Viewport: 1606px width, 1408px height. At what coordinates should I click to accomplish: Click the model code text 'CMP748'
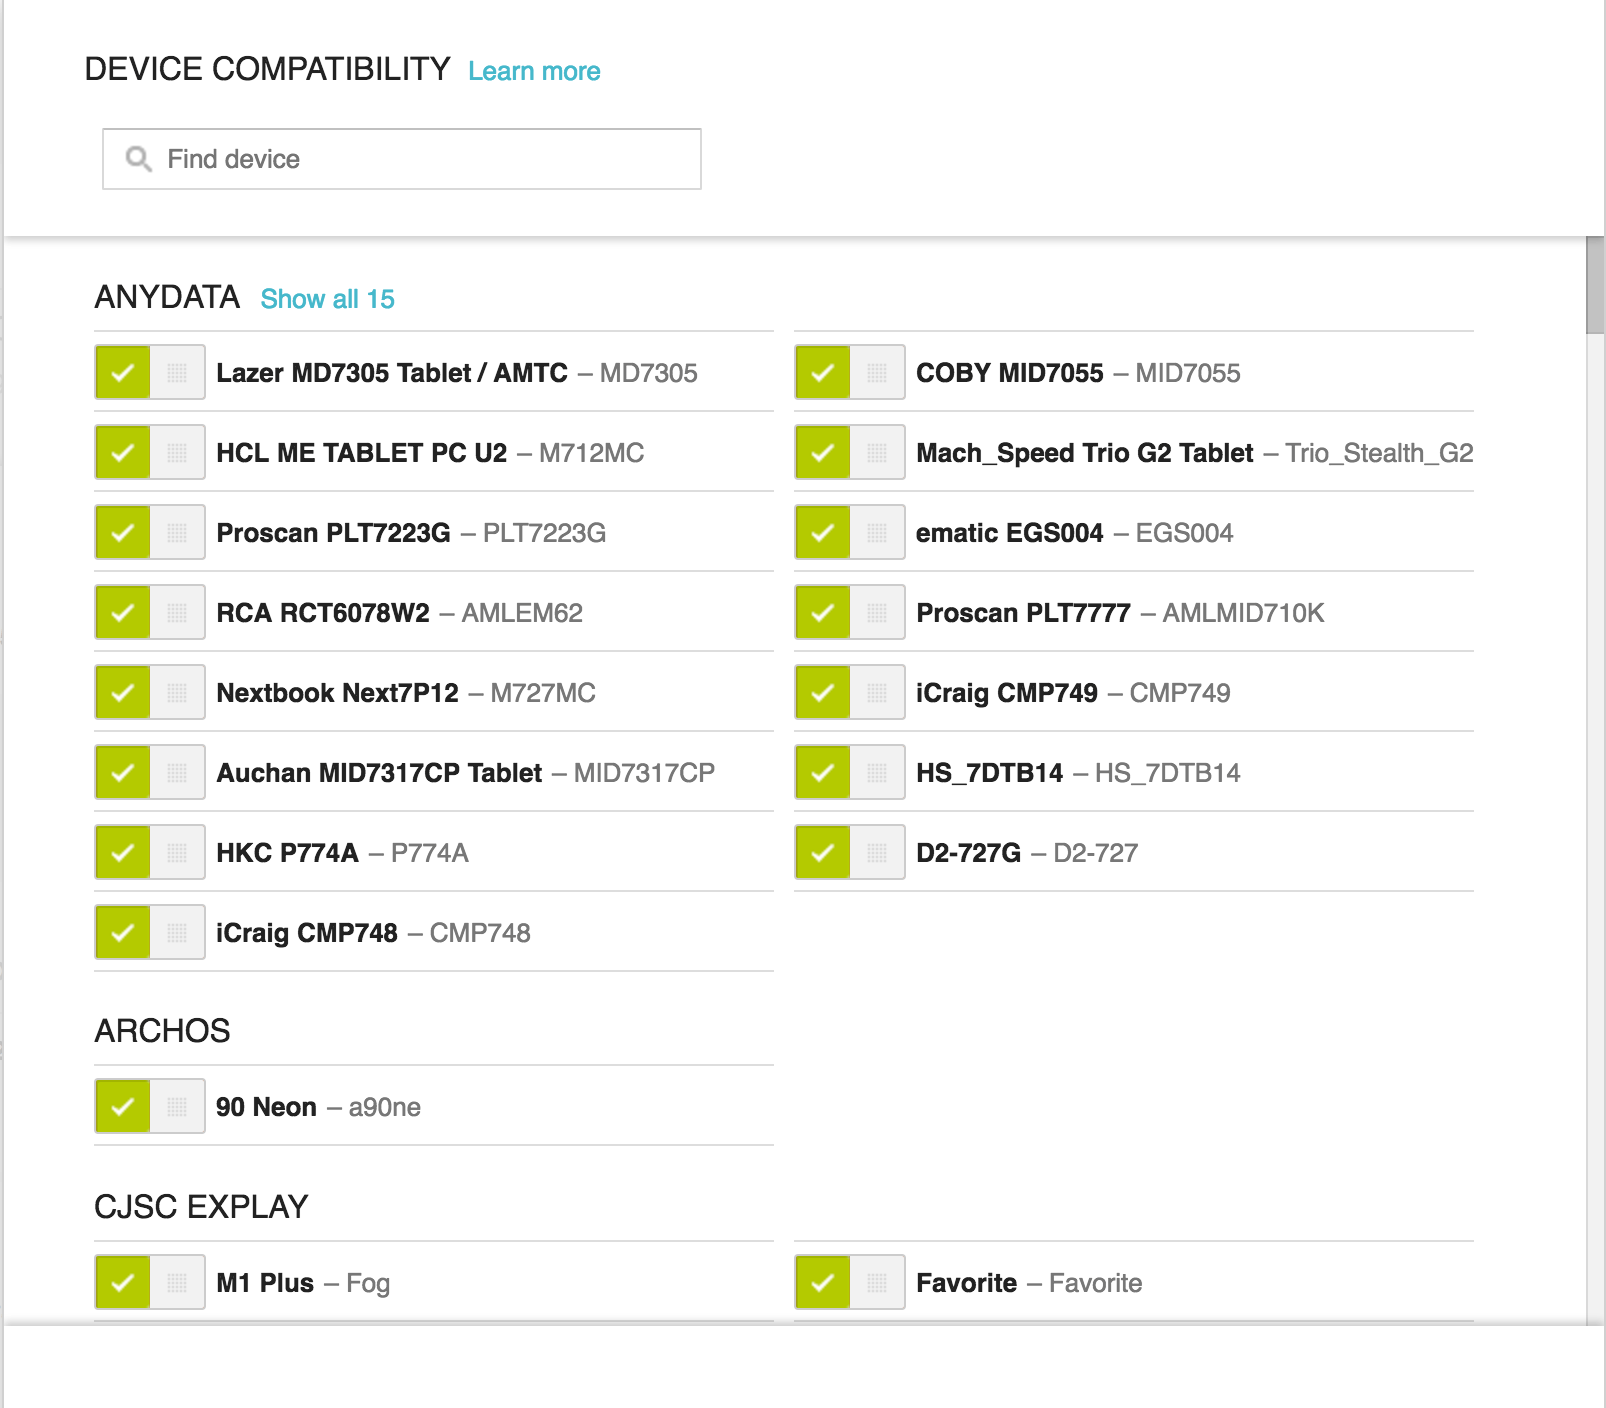click(x=480, y=933)
